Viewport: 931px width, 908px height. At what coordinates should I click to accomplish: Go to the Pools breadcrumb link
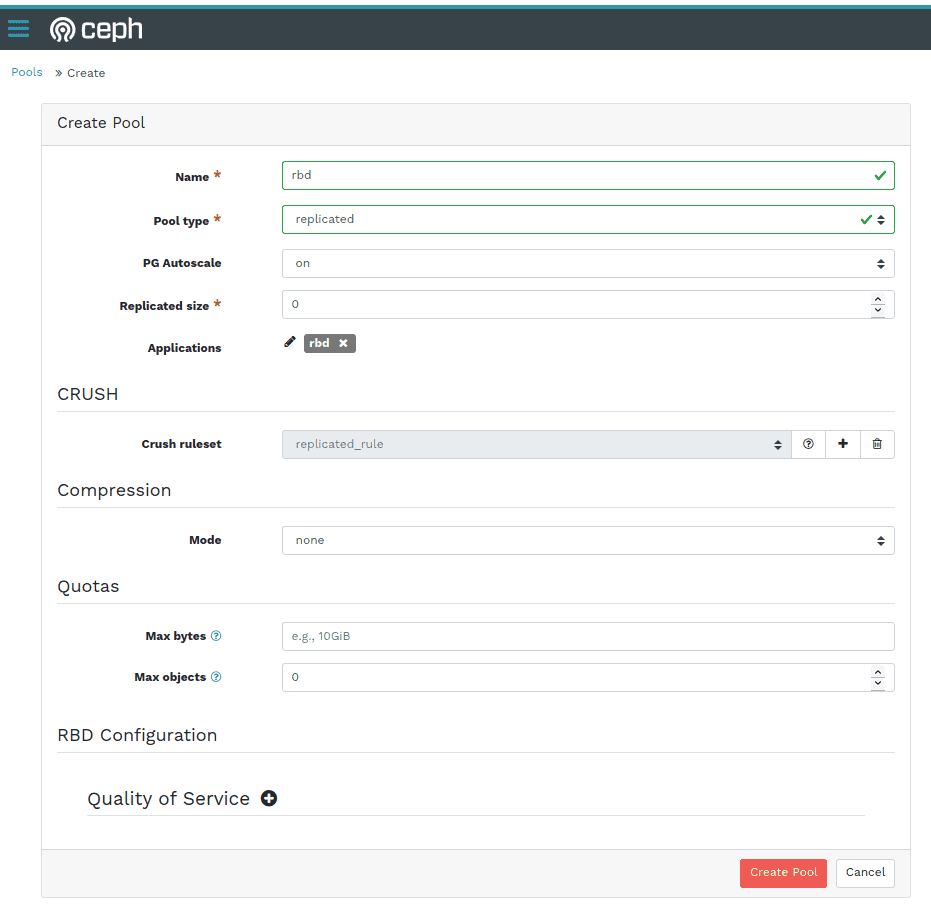point(27,72)
